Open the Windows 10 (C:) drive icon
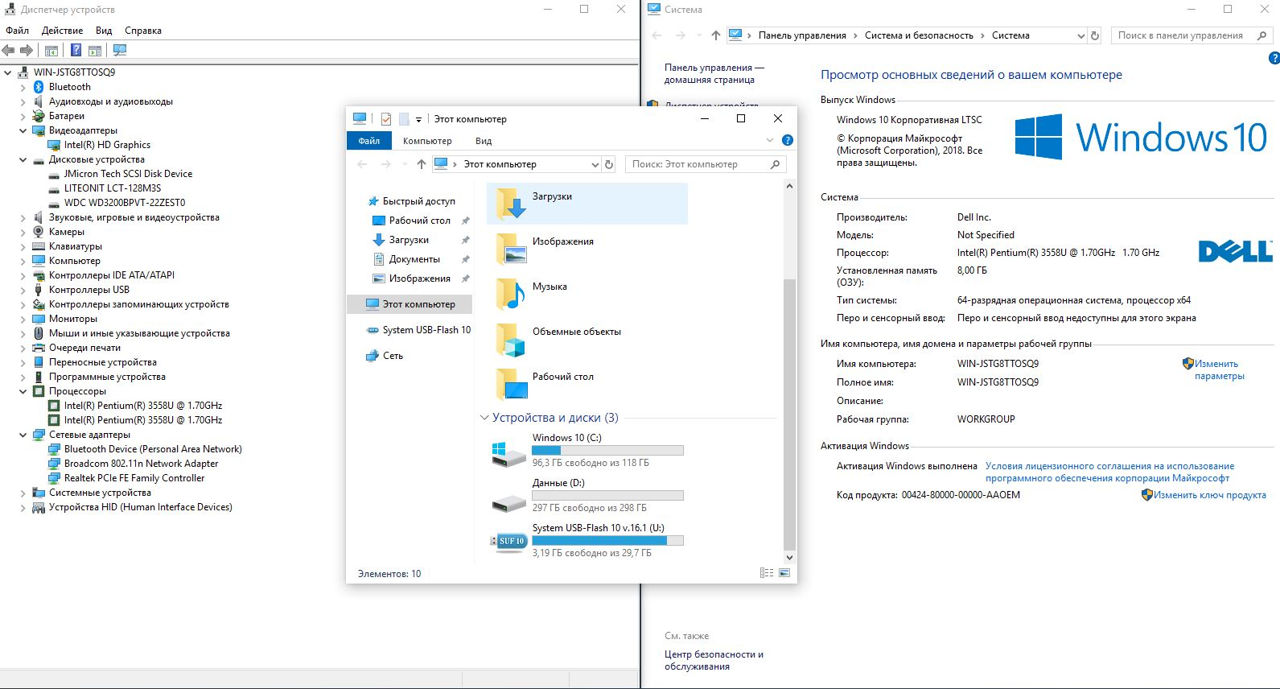1280x689 pixels. [x=509, y=453]
